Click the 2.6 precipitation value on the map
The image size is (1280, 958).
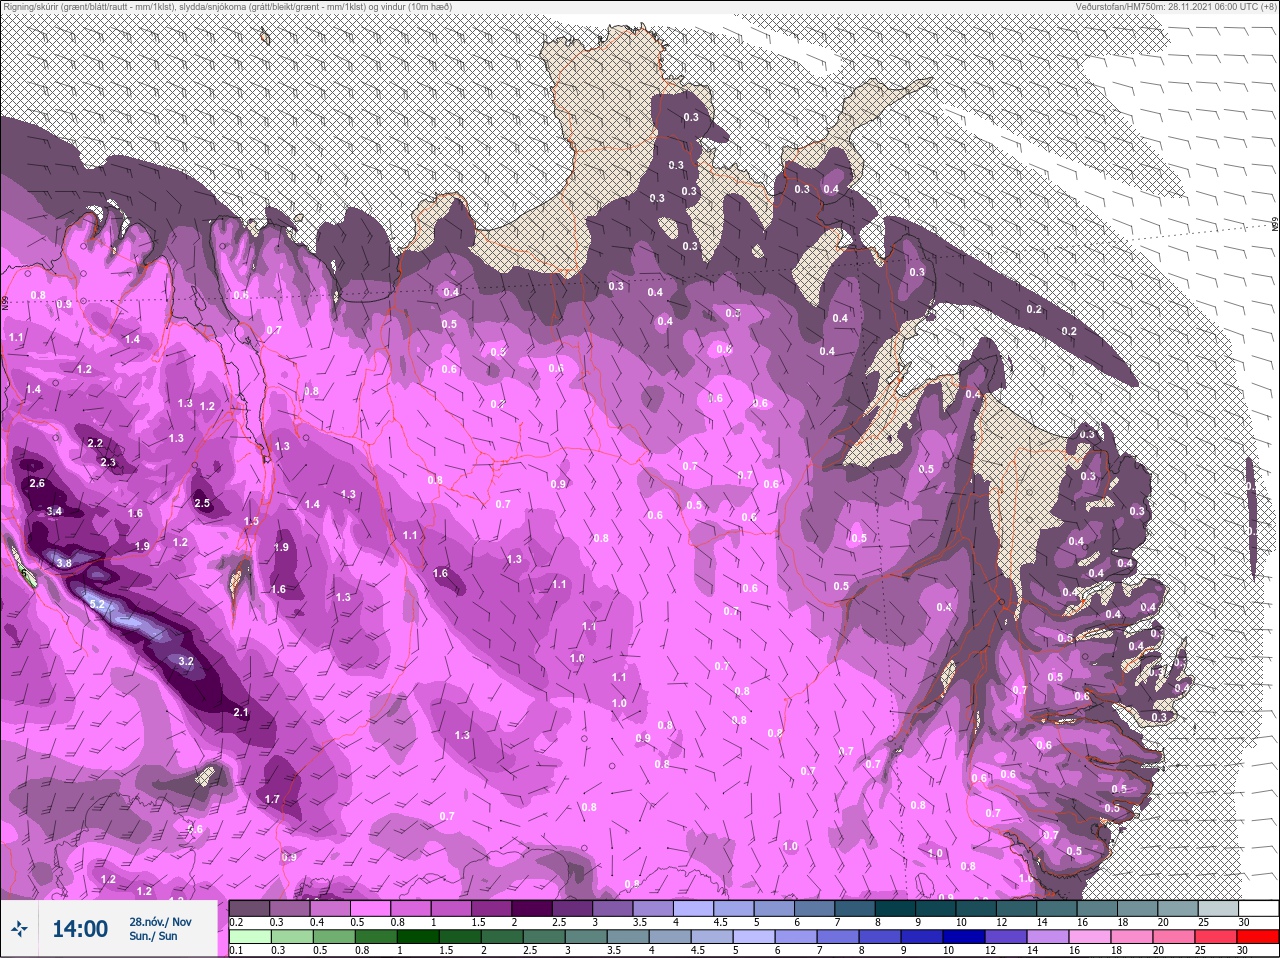[x=38, y=484]
